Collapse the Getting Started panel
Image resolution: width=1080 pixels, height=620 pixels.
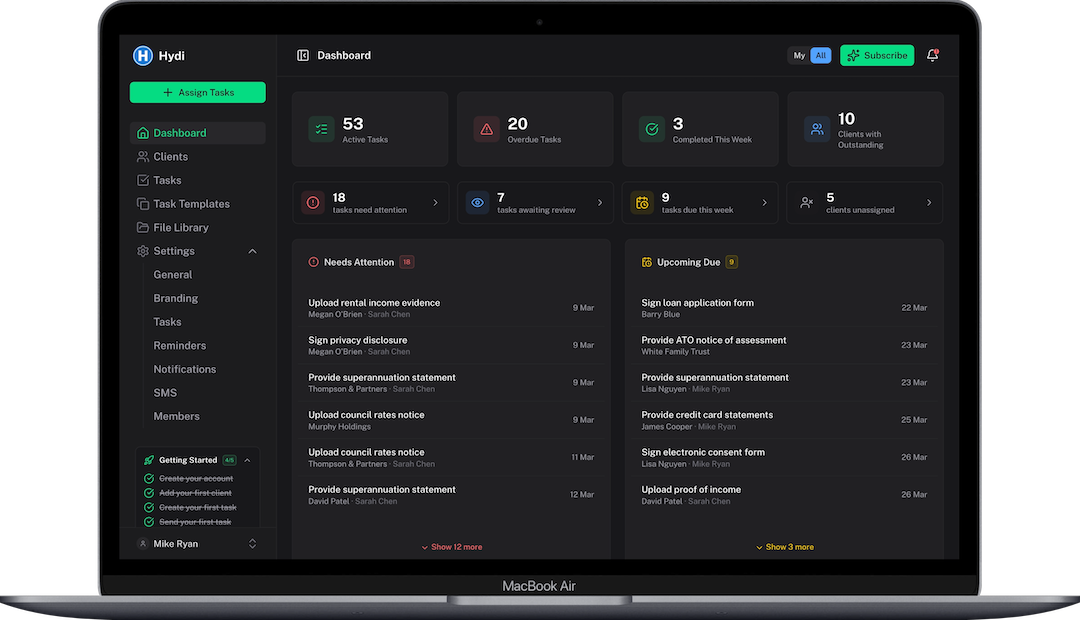coord(249,459)
